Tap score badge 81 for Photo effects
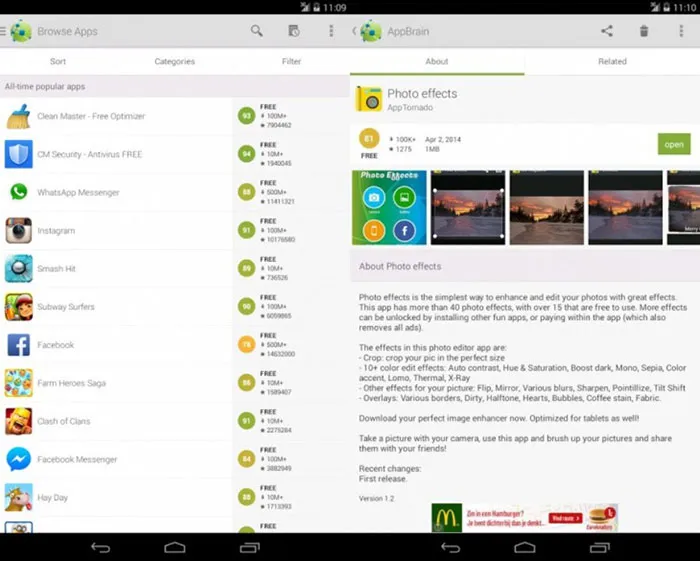This screenshot has width=700, height=561. click(369, 138)
